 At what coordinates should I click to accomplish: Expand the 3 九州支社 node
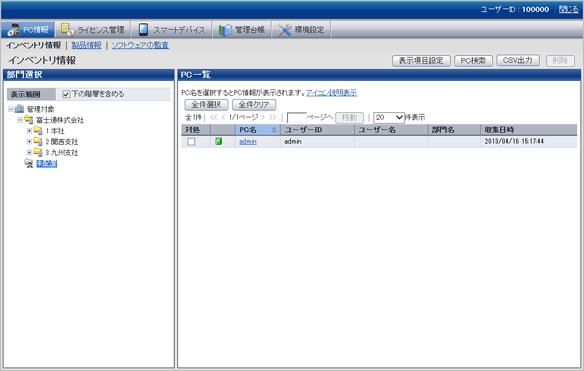pyautogui.click(x=29, y=152)
